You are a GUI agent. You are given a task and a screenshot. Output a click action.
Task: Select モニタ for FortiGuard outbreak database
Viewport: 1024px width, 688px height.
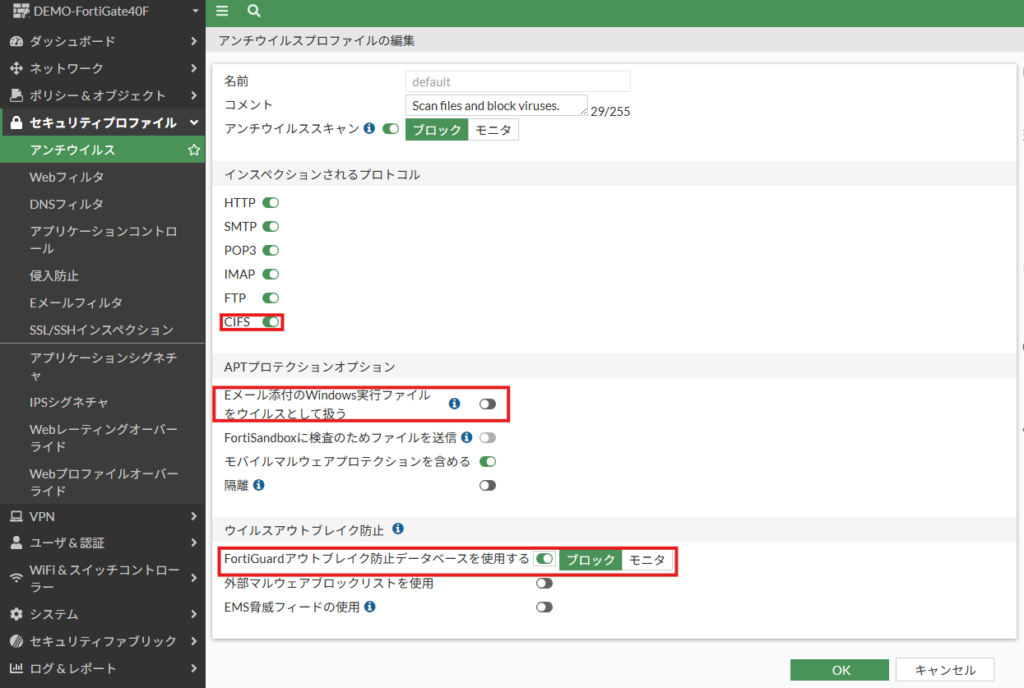647,559
